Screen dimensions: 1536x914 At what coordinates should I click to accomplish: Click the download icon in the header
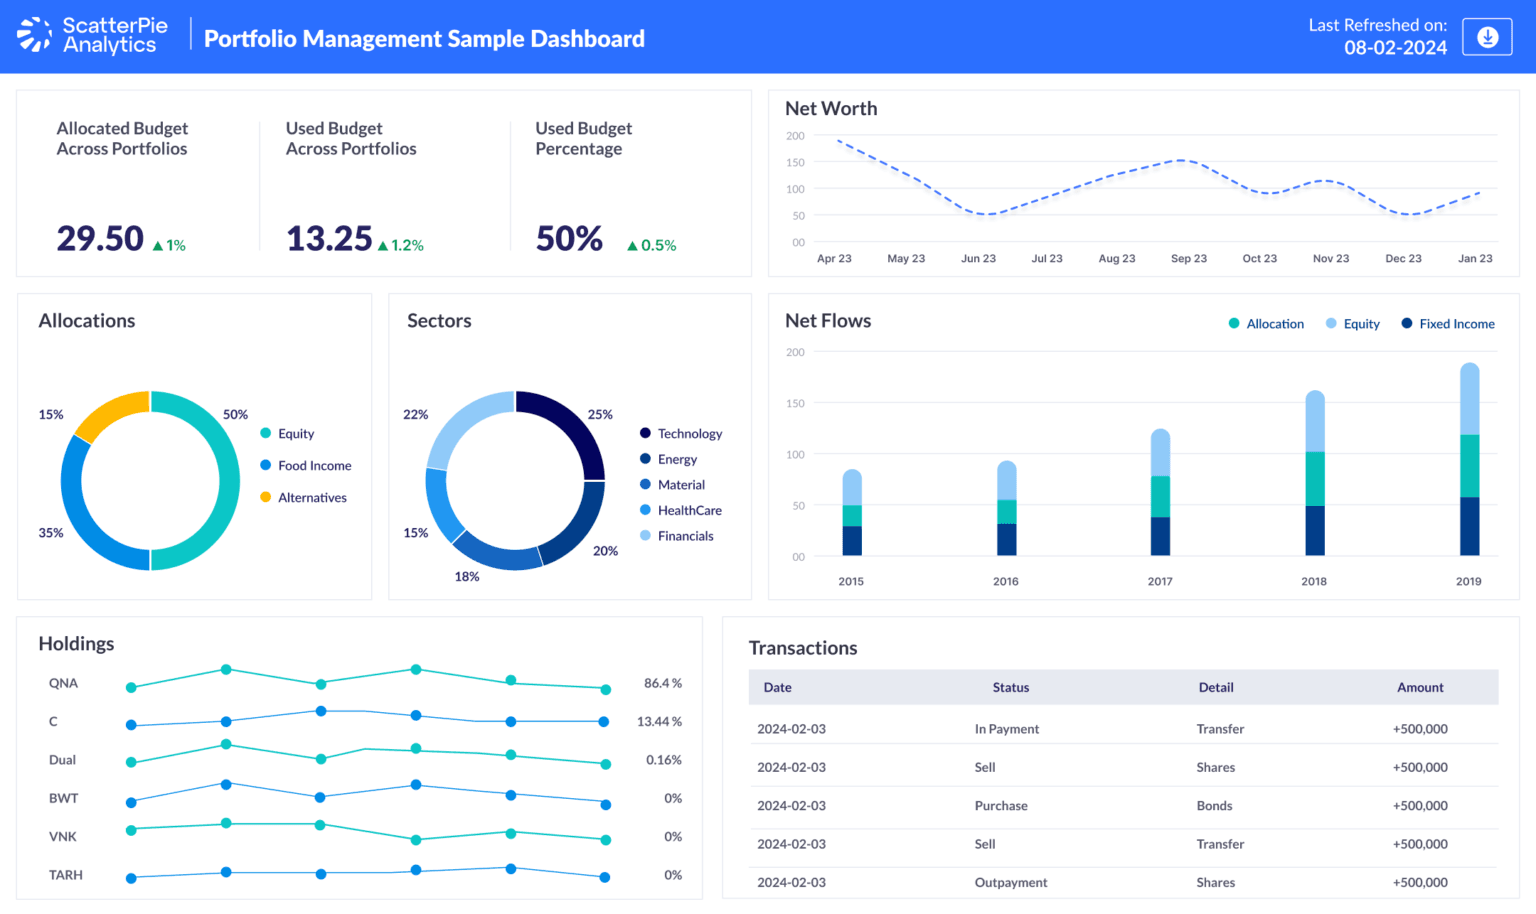tap(1487, 36)
